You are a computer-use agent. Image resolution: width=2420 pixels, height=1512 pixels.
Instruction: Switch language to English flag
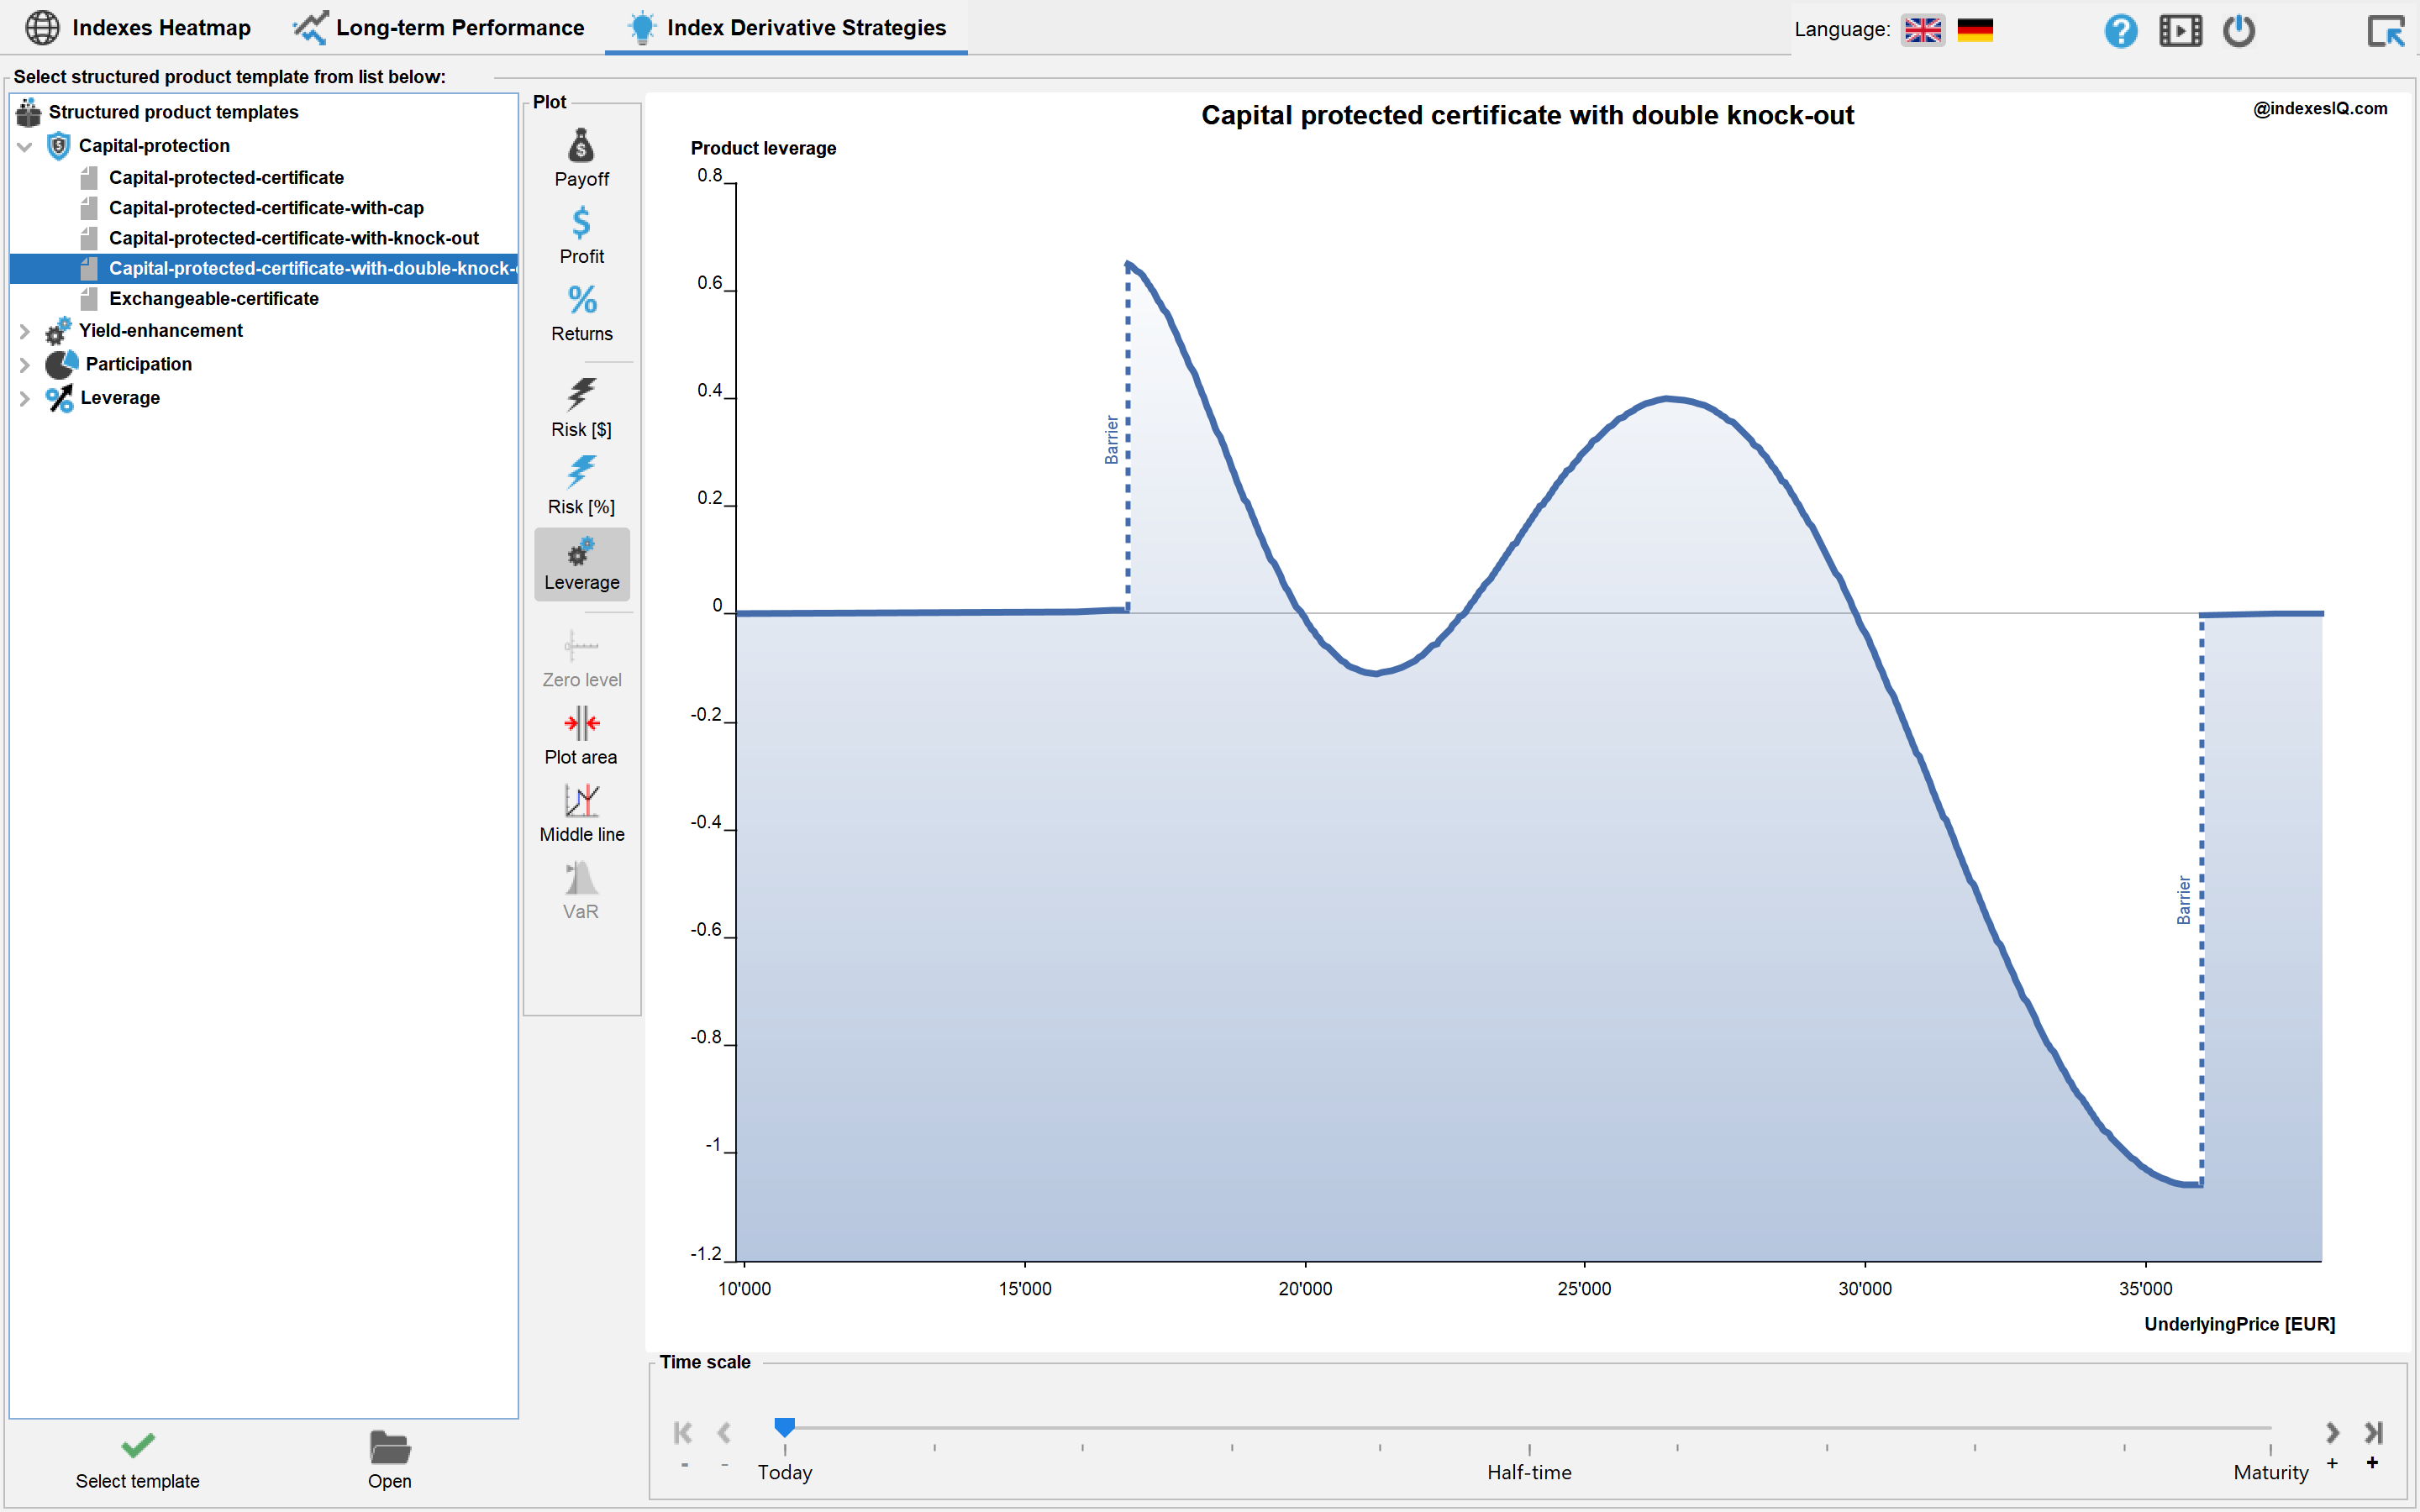(1923, 30)
